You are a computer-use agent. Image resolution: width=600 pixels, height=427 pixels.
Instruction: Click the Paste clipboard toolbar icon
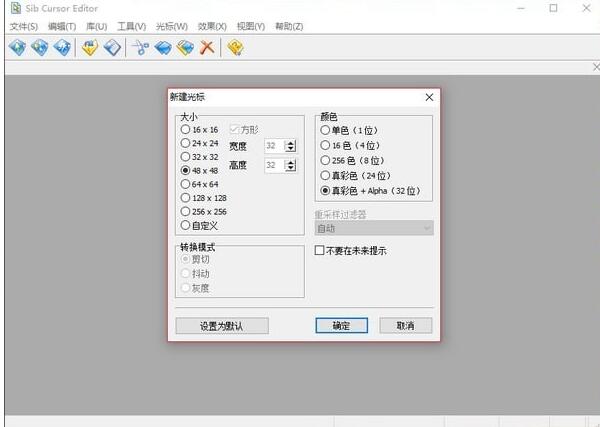(186, 48)
